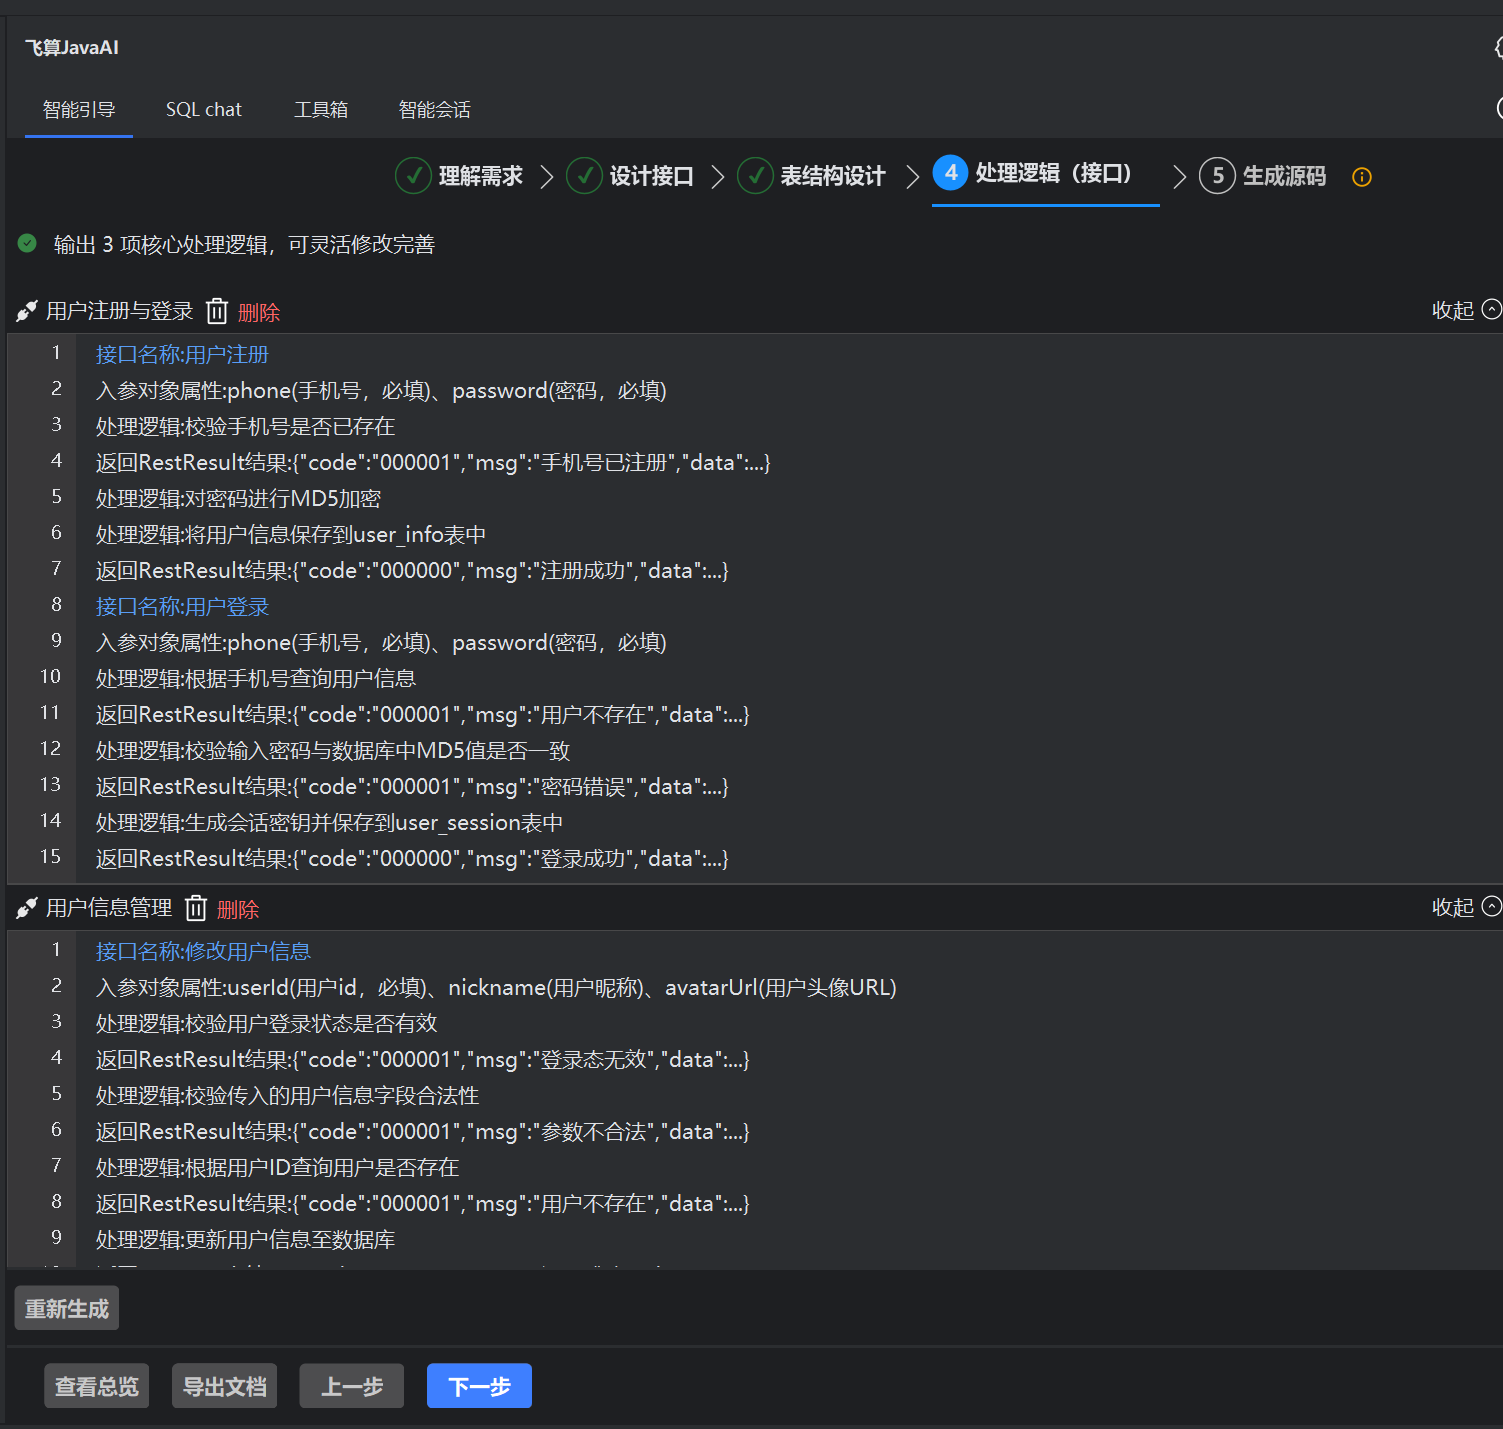The image size is (1503, 1429).
Task: Click the 注册成功 result line
Action: (412, 570)
